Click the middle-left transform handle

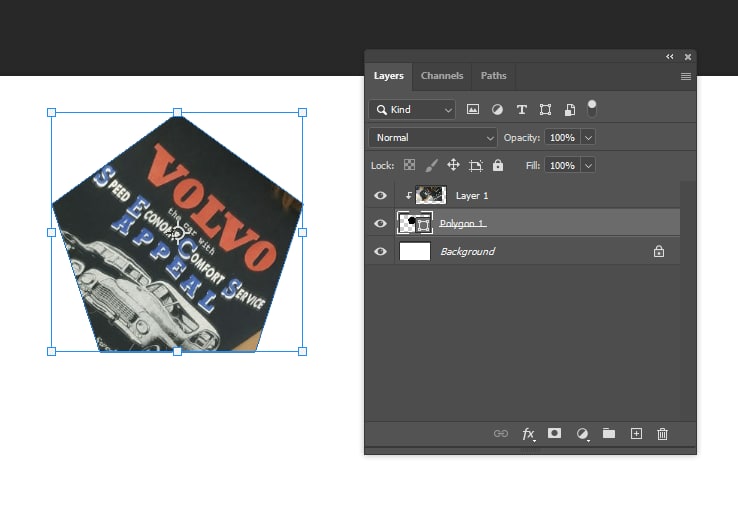point(52,232)
